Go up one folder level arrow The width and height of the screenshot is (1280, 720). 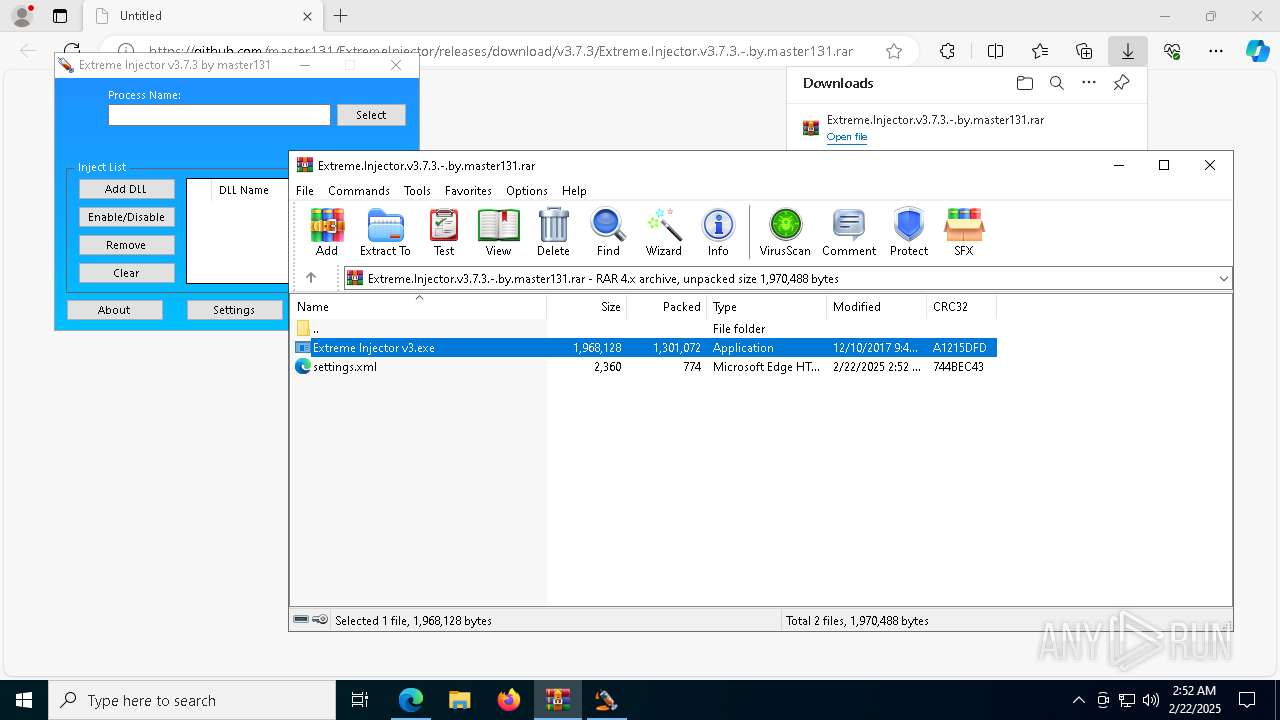pos(311,278)
